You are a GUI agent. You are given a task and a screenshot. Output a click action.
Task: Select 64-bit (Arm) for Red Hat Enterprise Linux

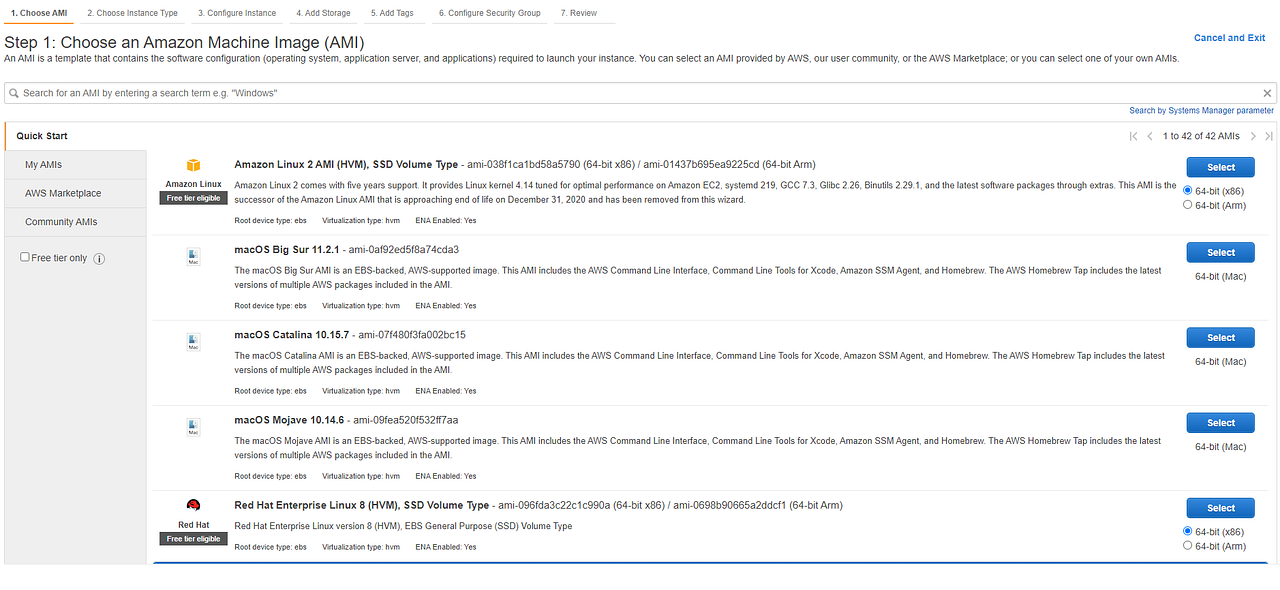pos(1188,546)
